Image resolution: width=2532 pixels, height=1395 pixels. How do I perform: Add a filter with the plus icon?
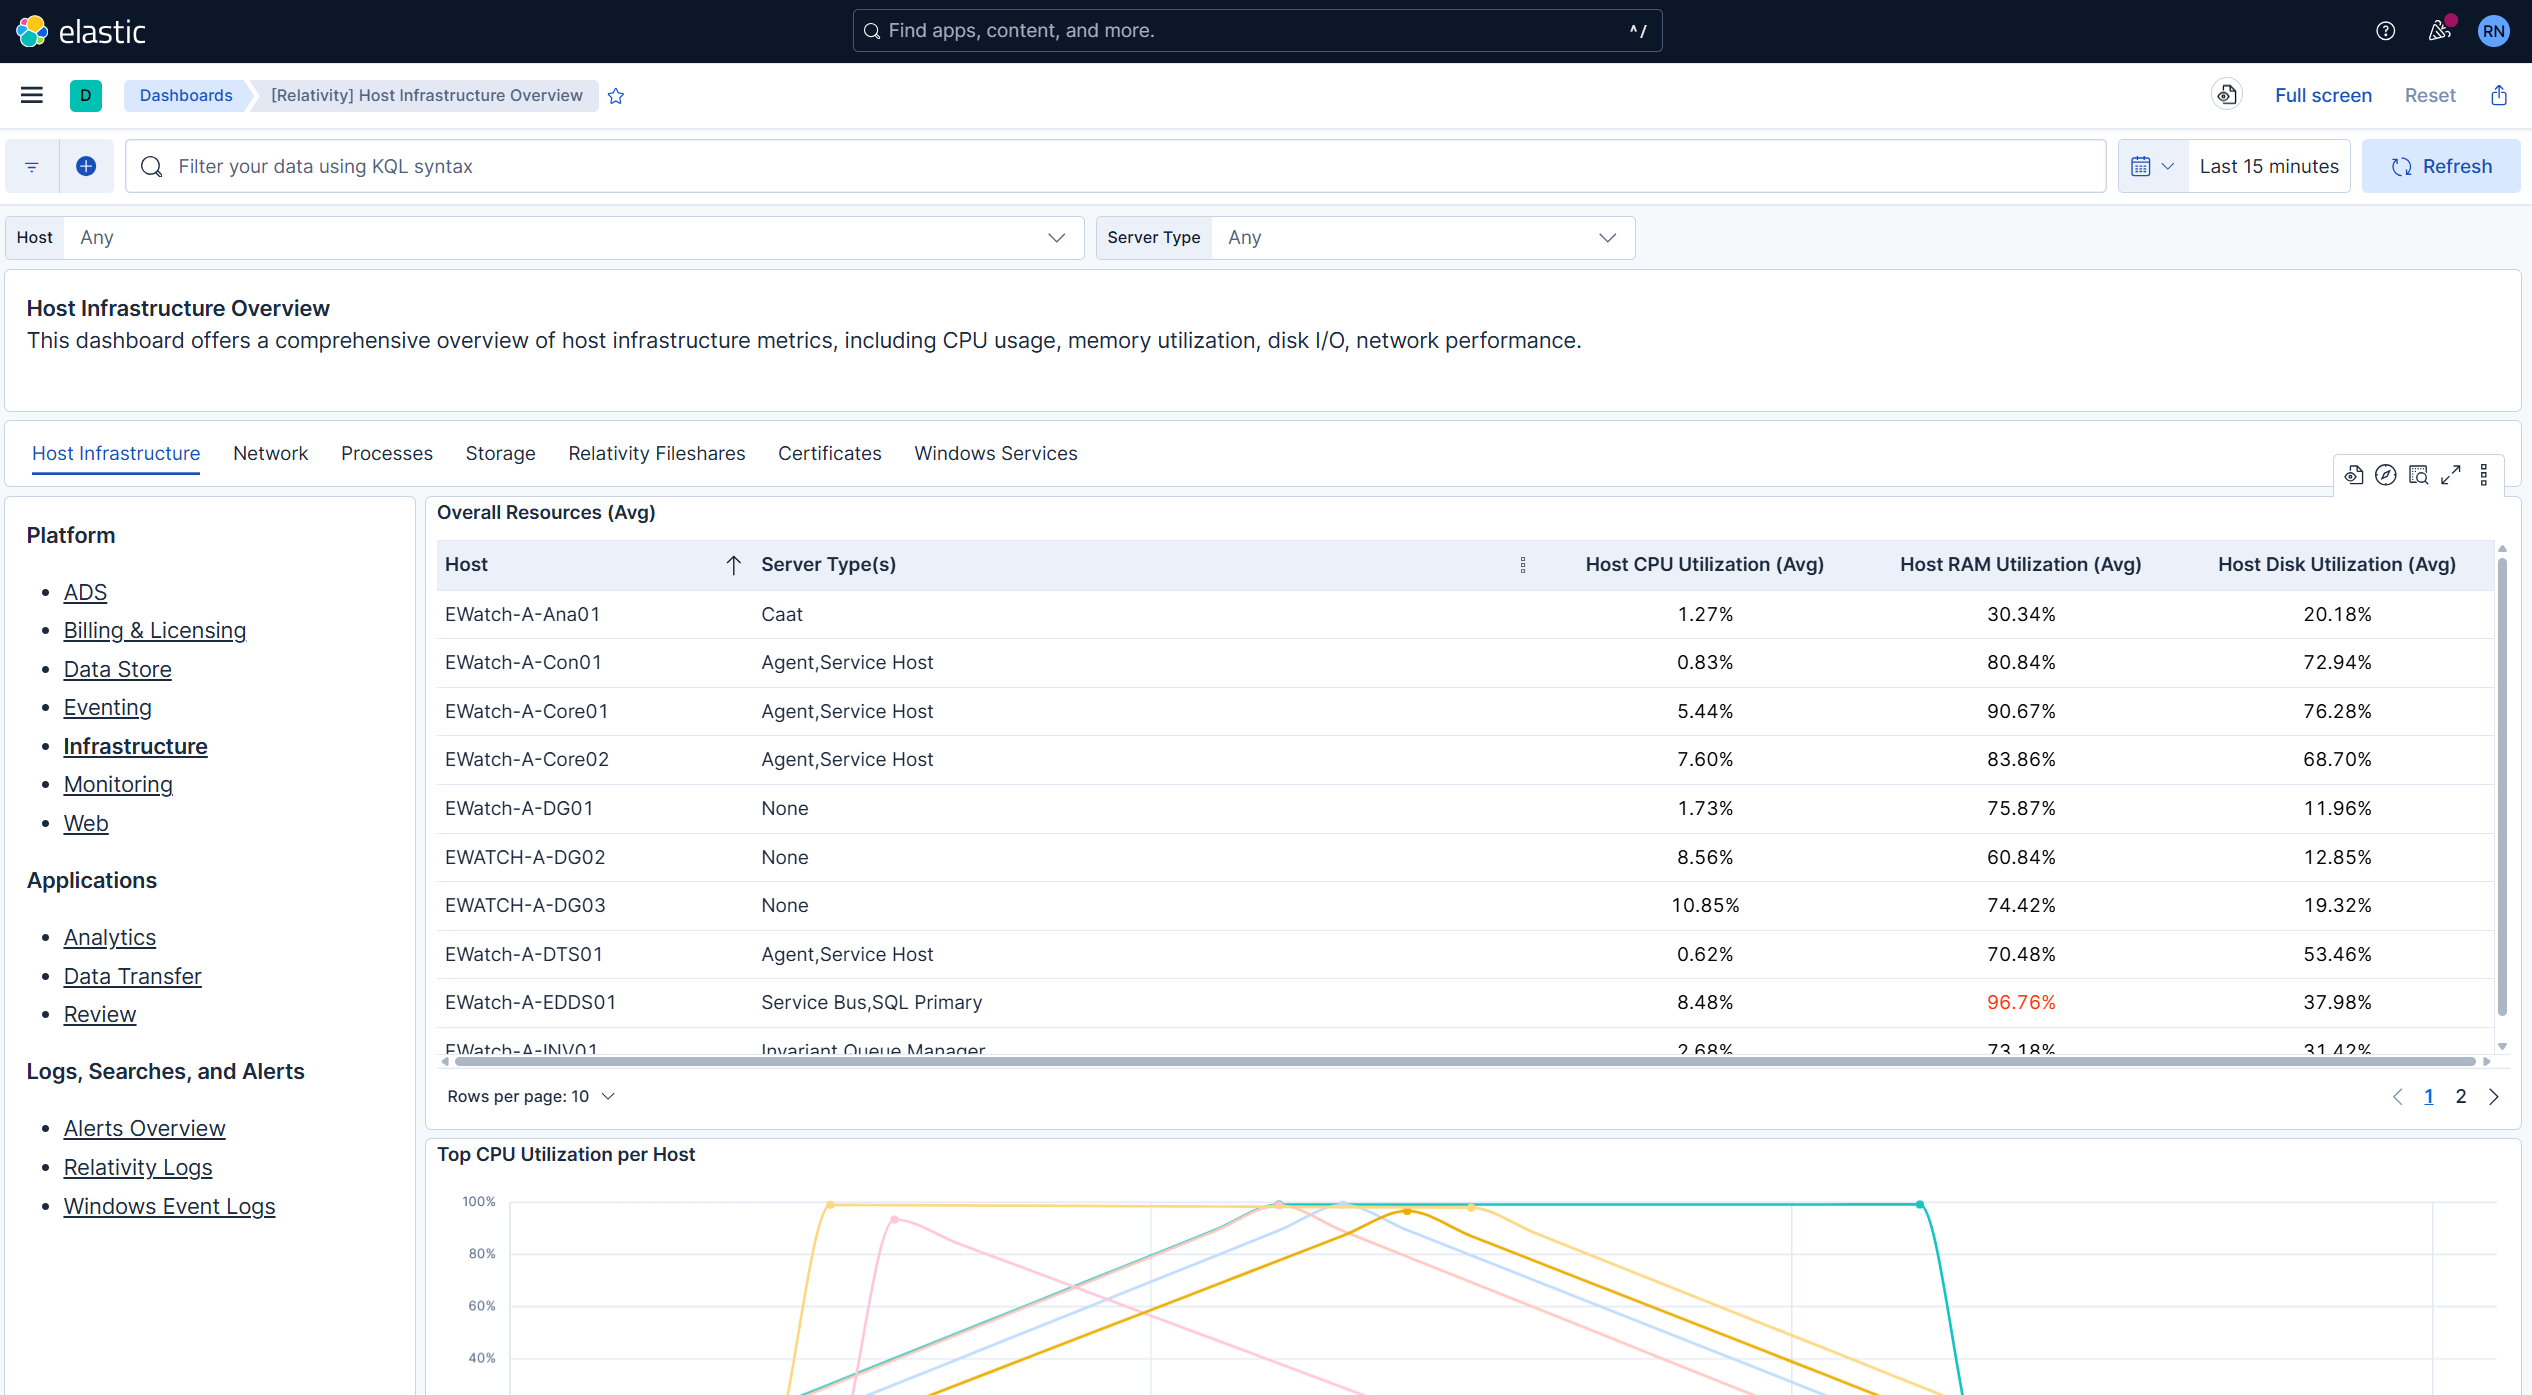pos(86,166)
